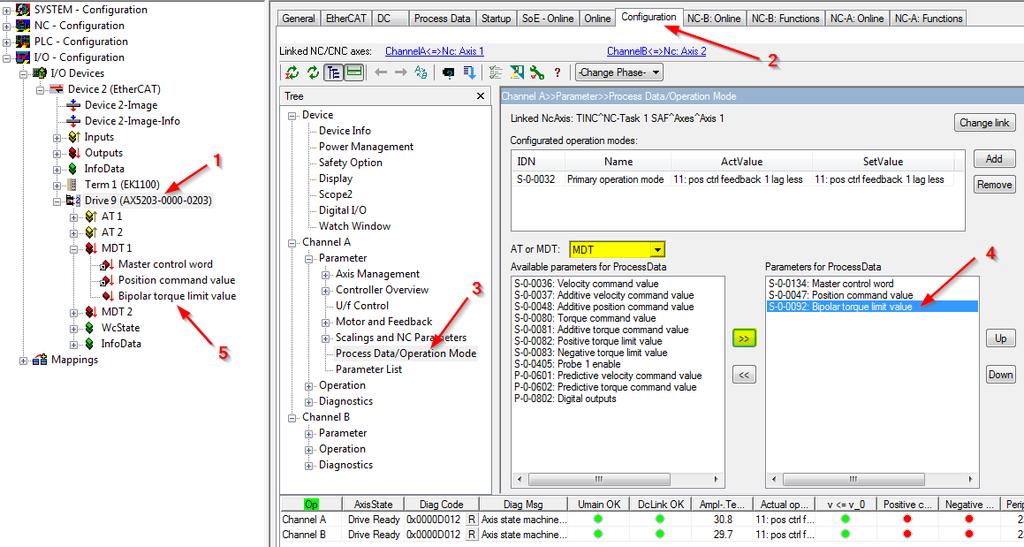
Task: Follow the ChannelB<=>Nc: Axis 2 link
Action: click(656, 51)
